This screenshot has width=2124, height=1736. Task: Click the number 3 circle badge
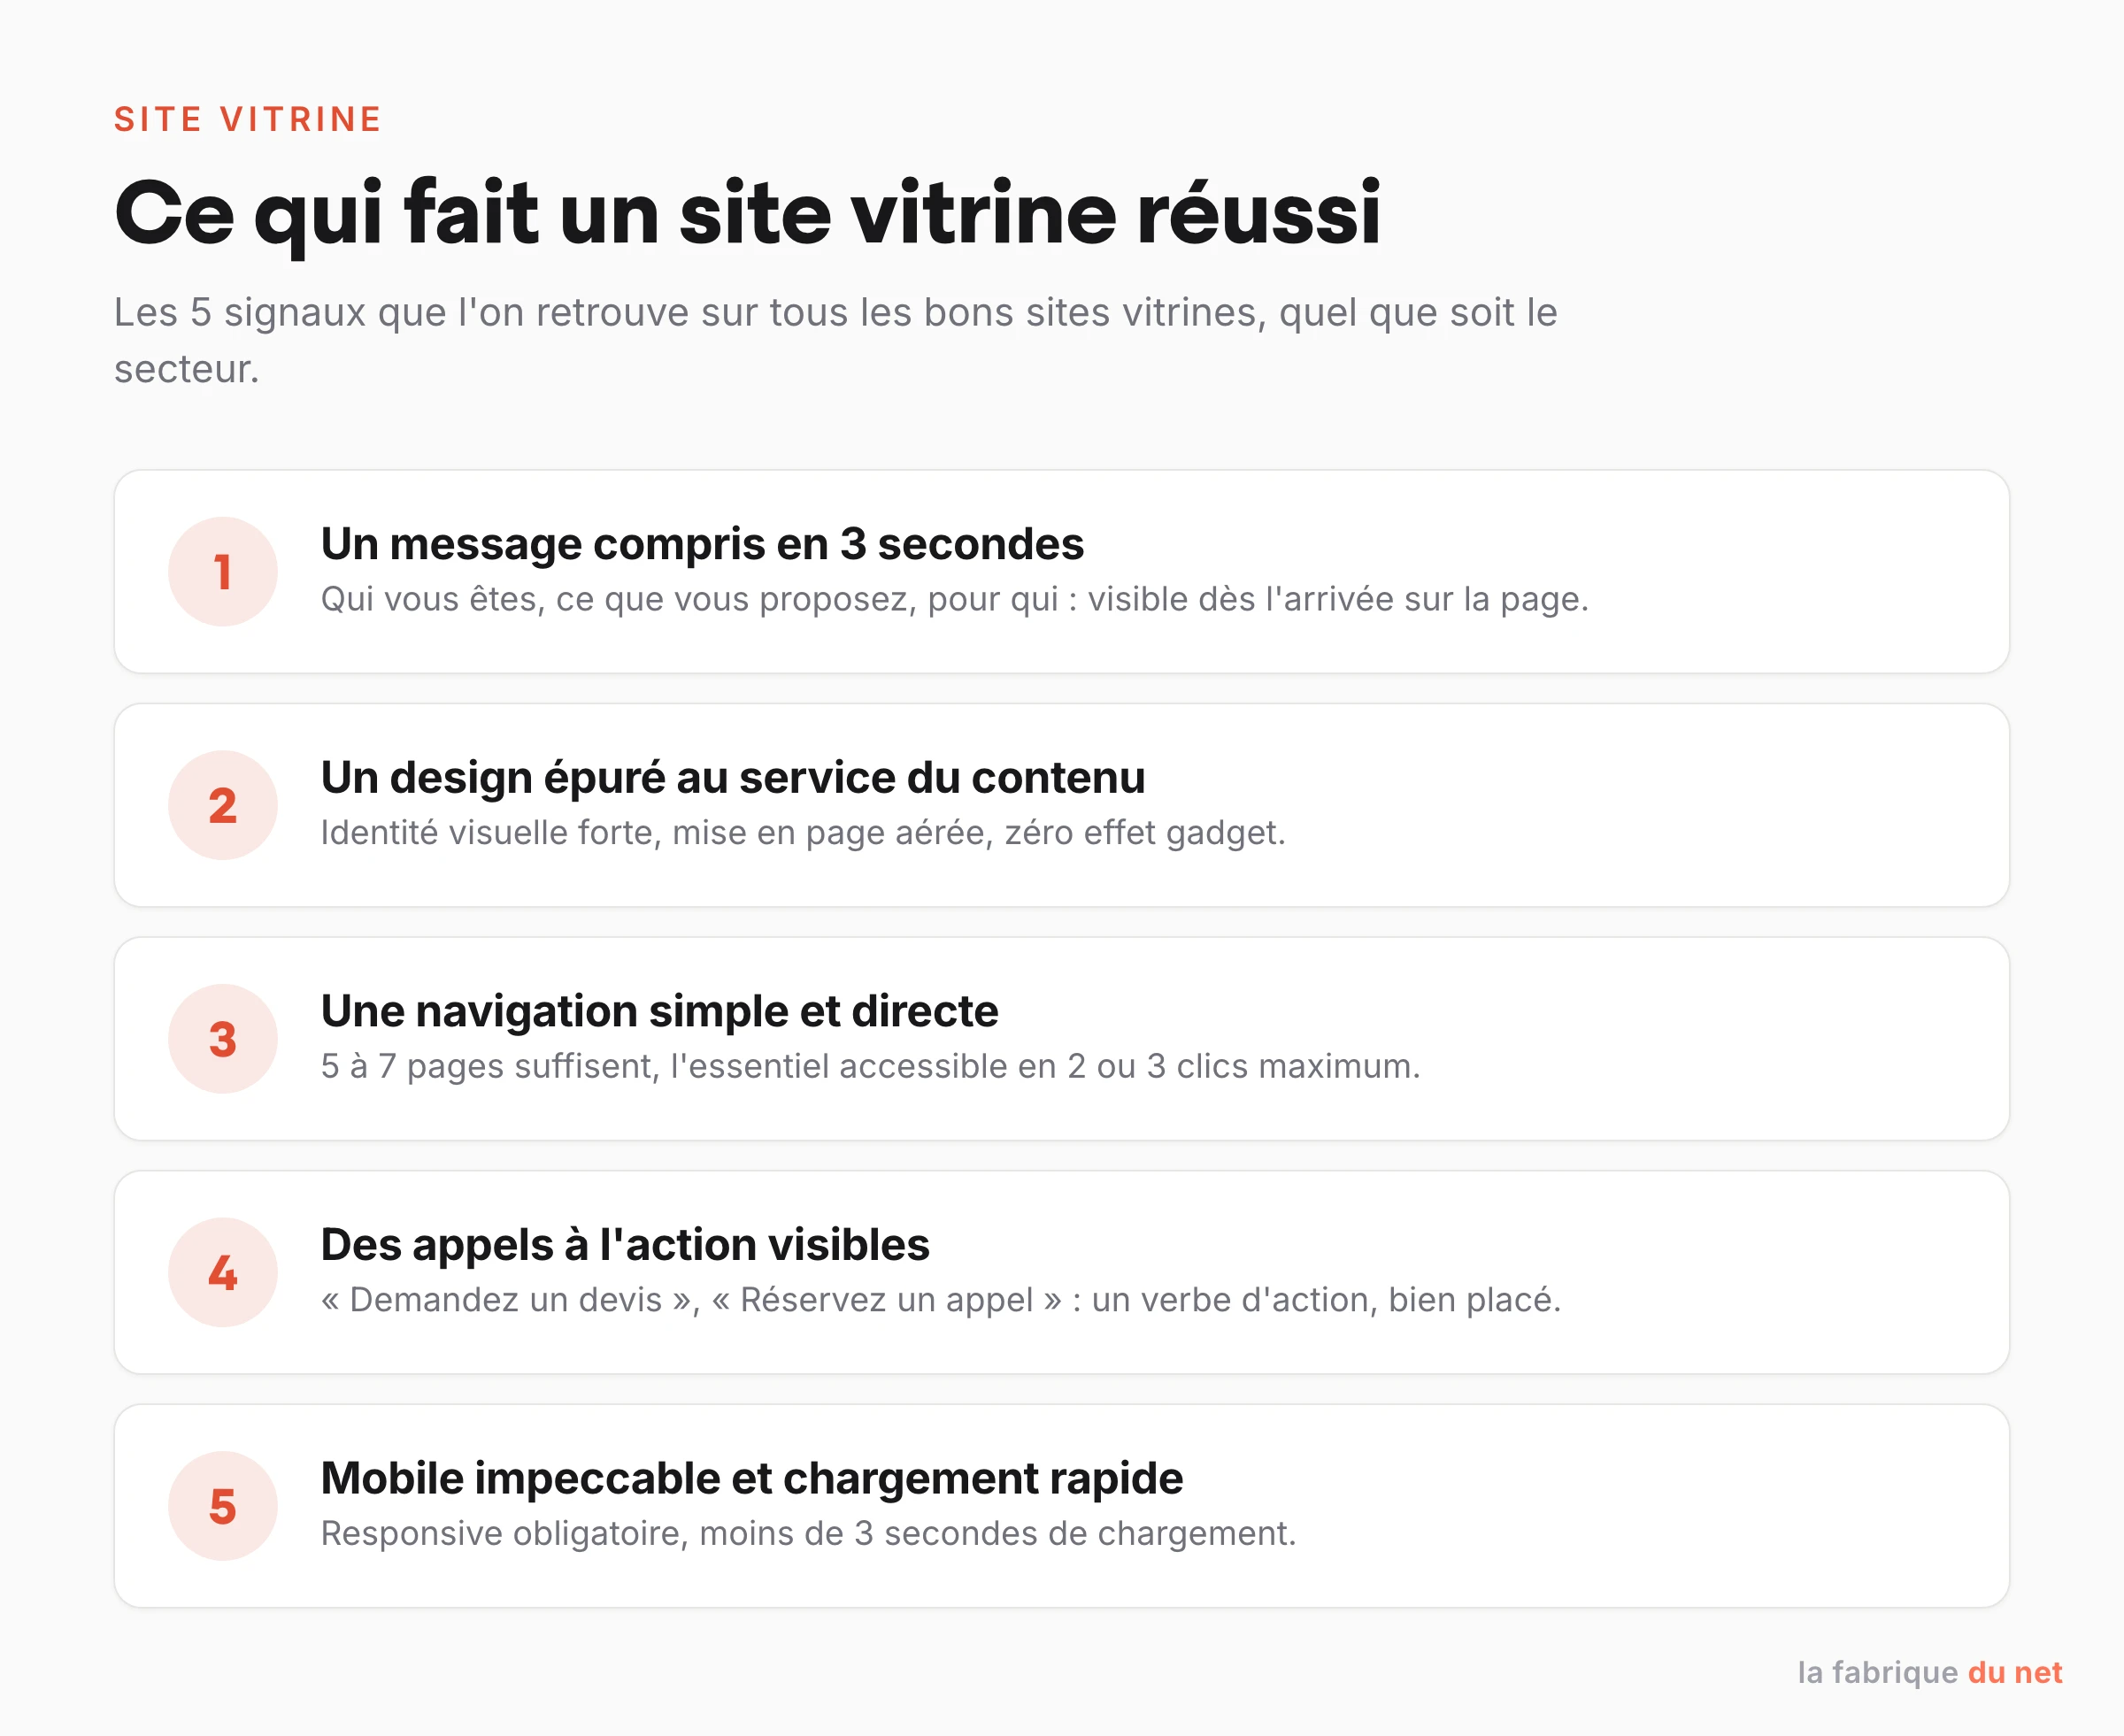pos(223,1039)
